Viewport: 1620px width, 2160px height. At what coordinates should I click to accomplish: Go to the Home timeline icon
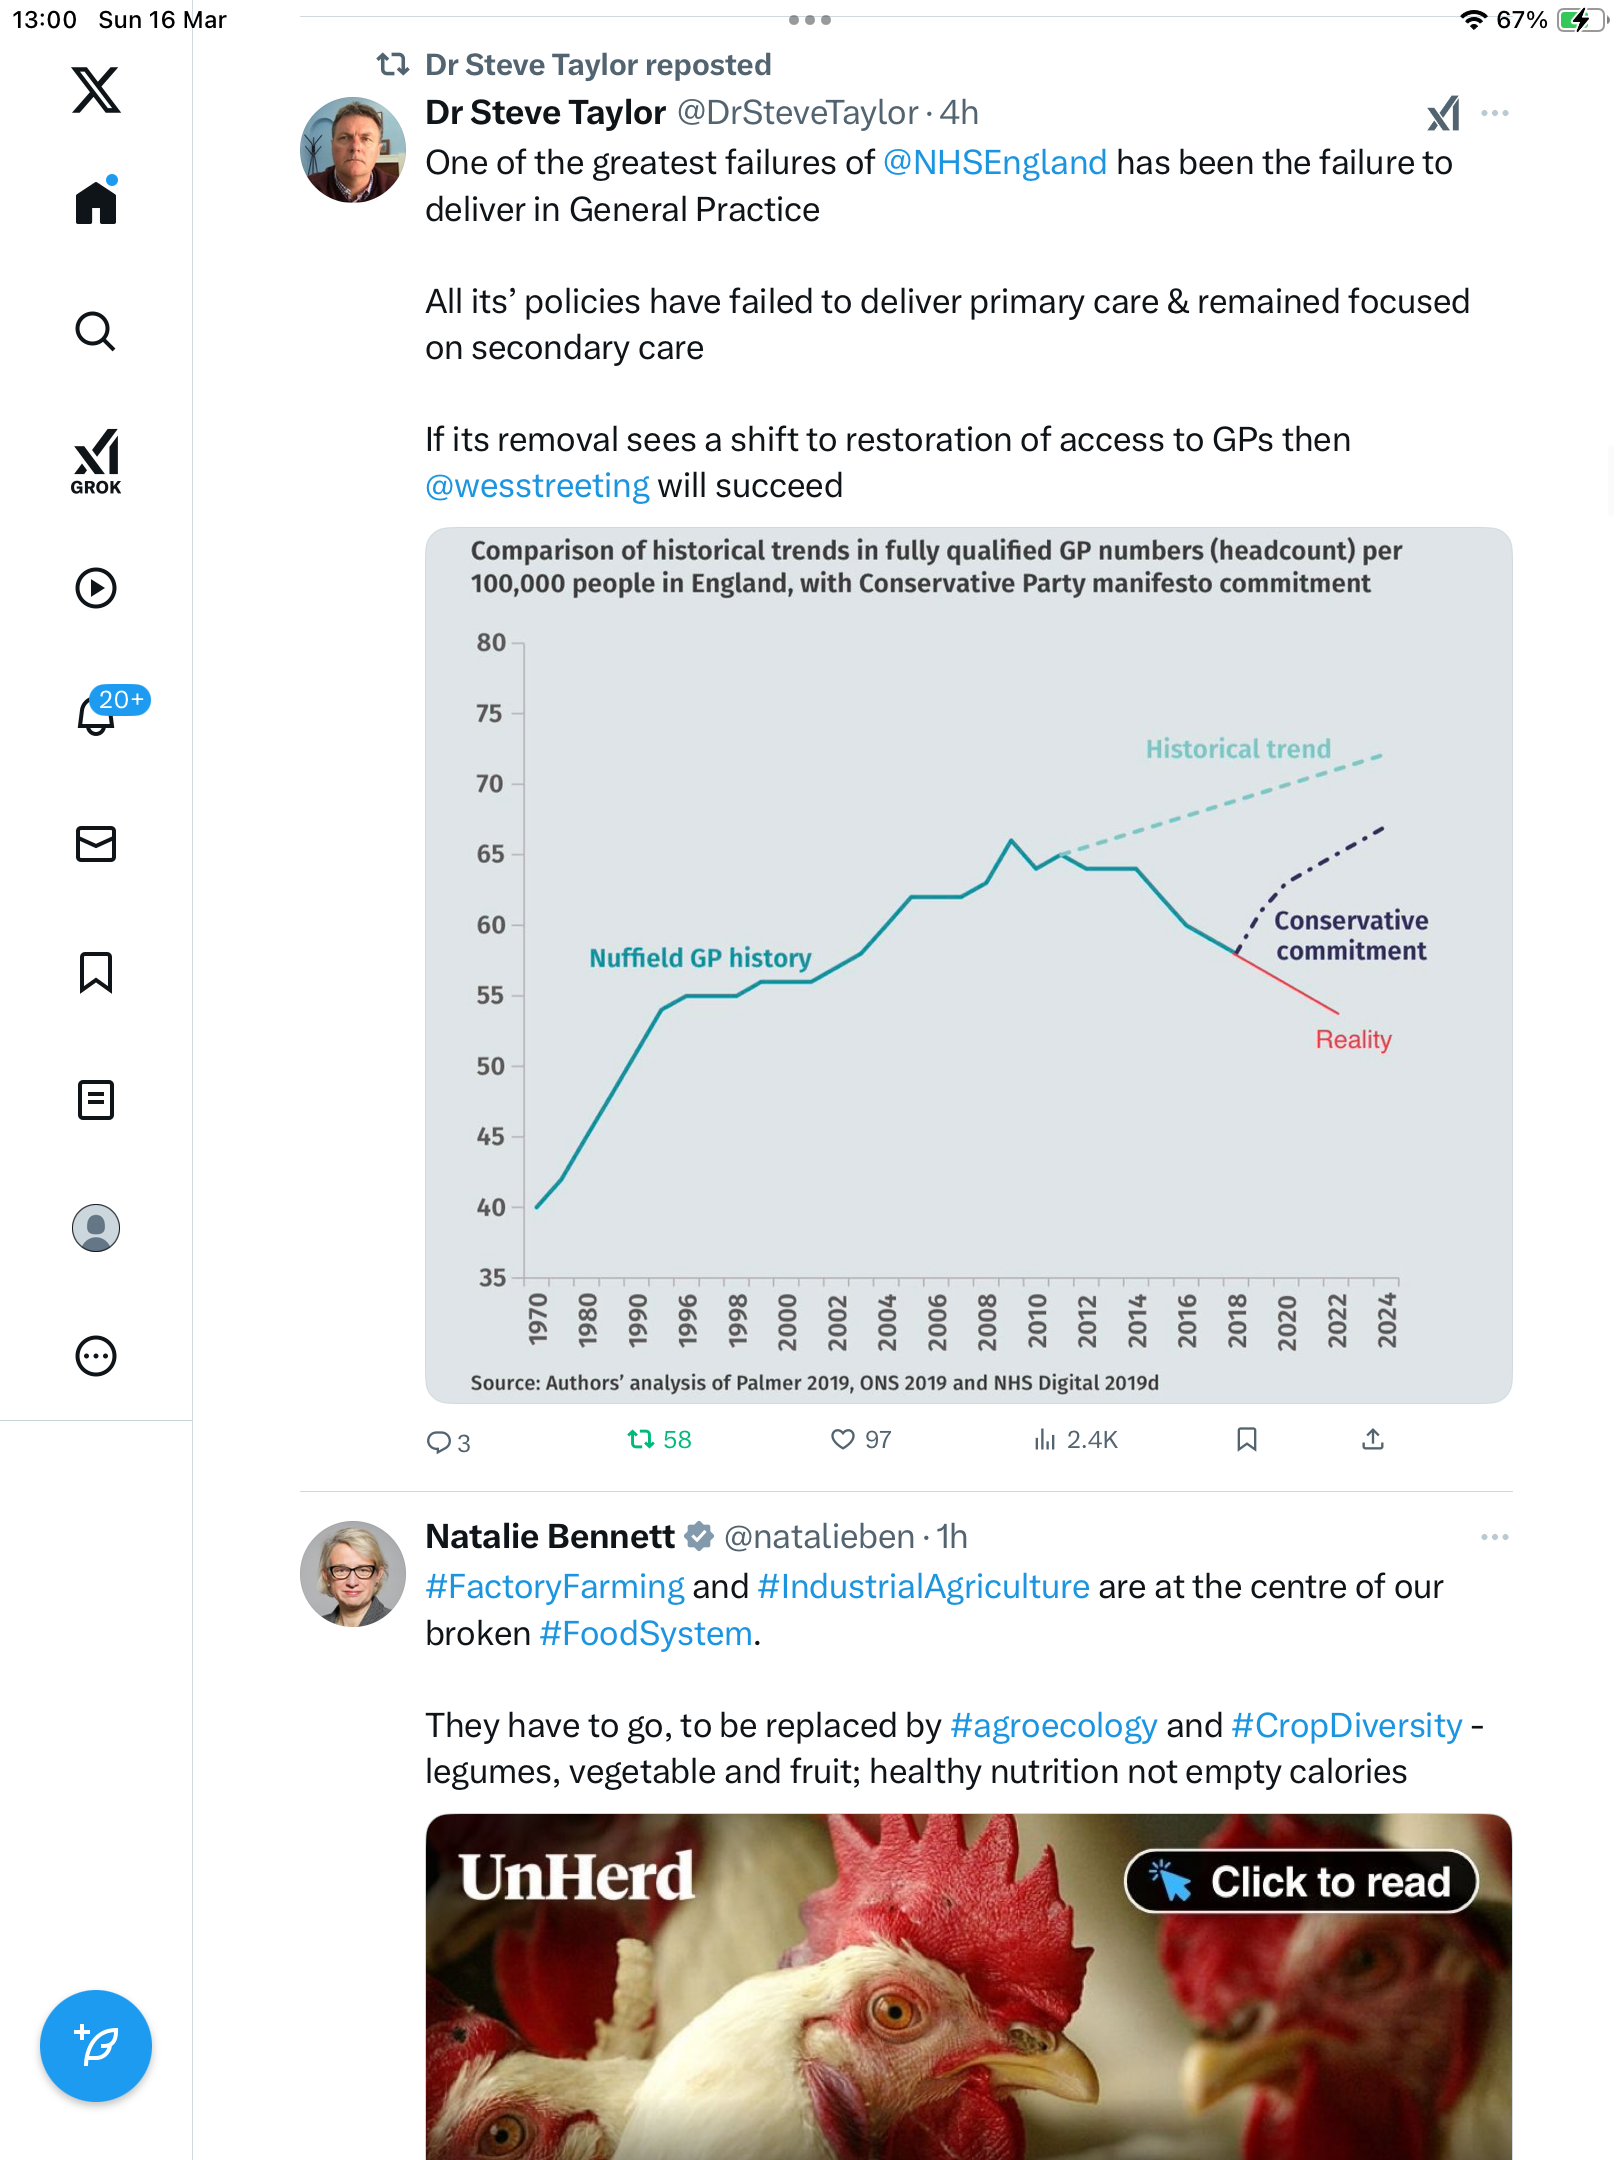tap(96, 202)
